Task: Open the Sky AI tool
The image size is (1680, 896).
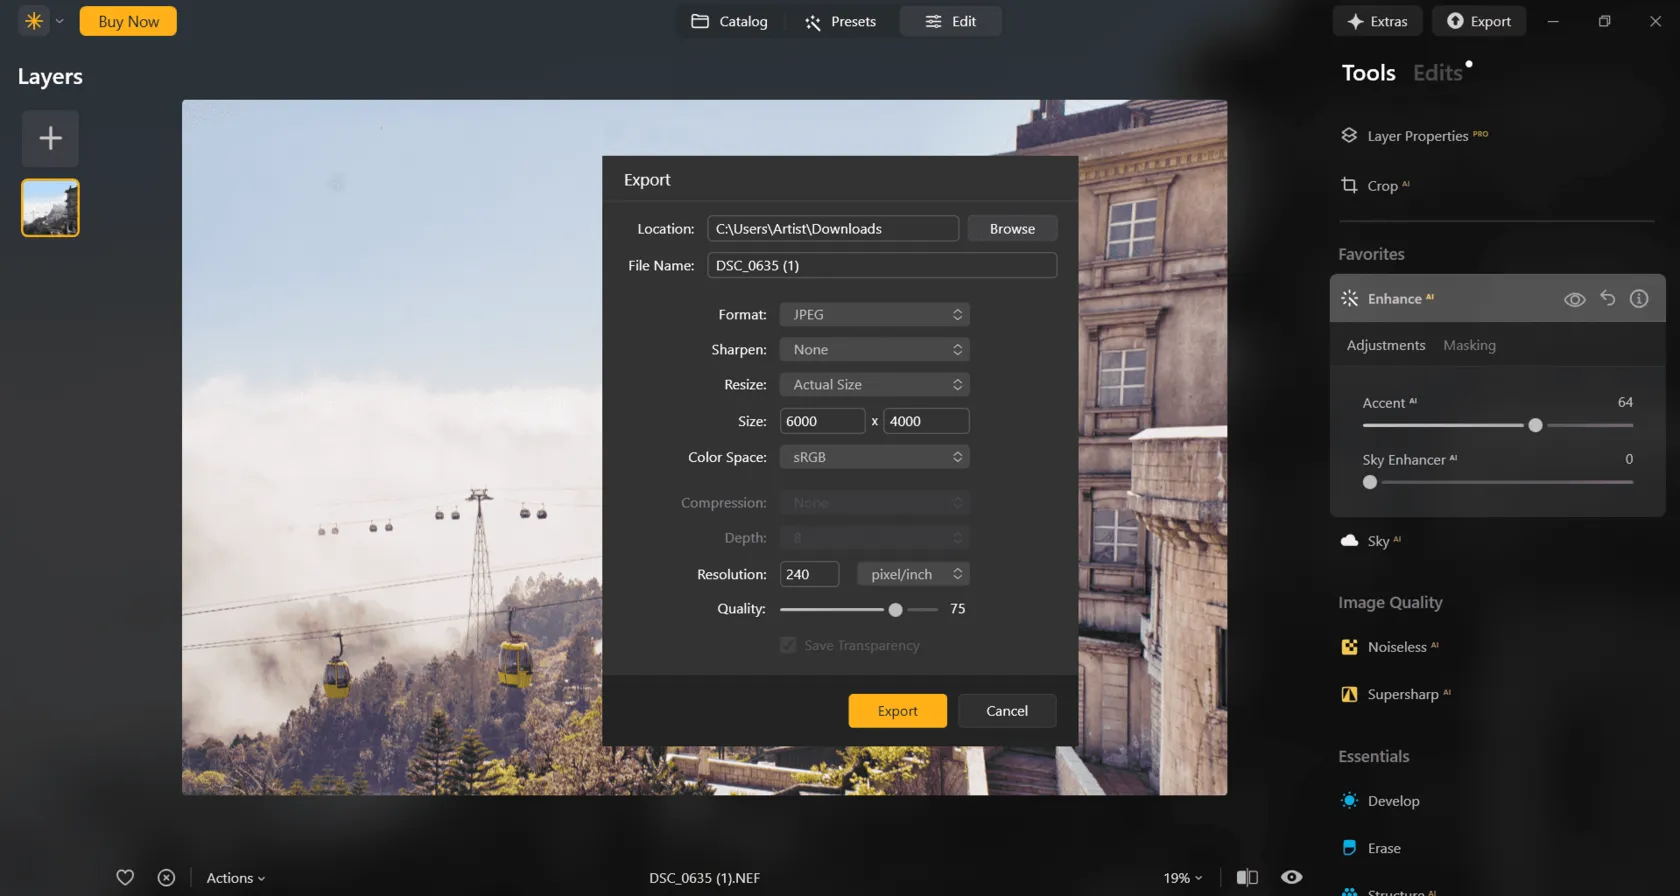Action: [x=1377, y=541]
